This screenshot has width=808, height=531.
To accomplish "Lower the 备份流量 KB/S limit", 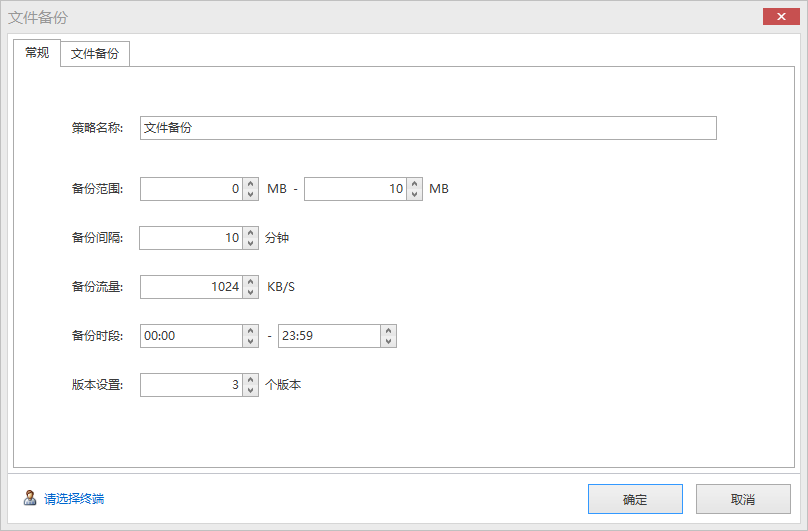I will (250, 292).
